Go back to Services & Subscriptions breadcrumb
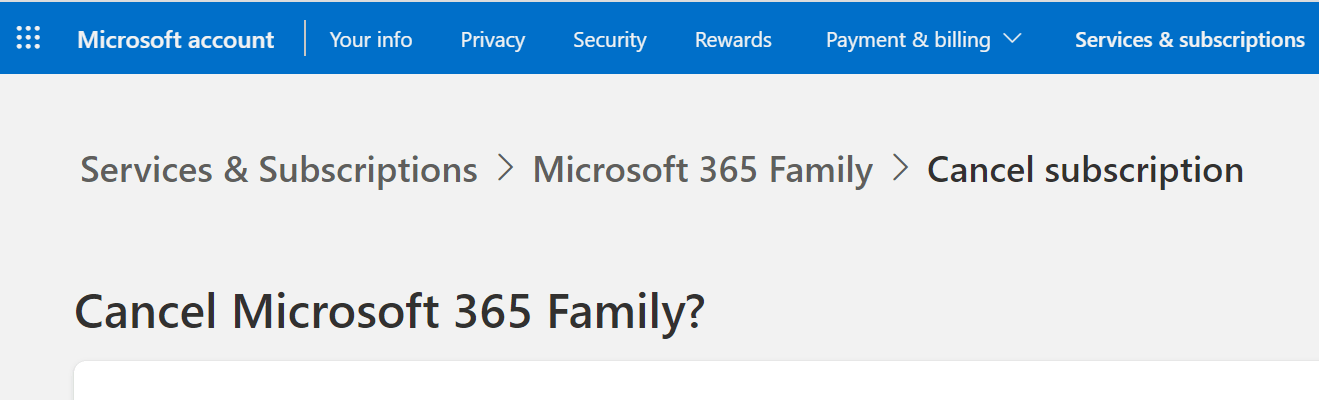Image resolution: width=1319 pixels, height=400 pixels. coord(279,170)
